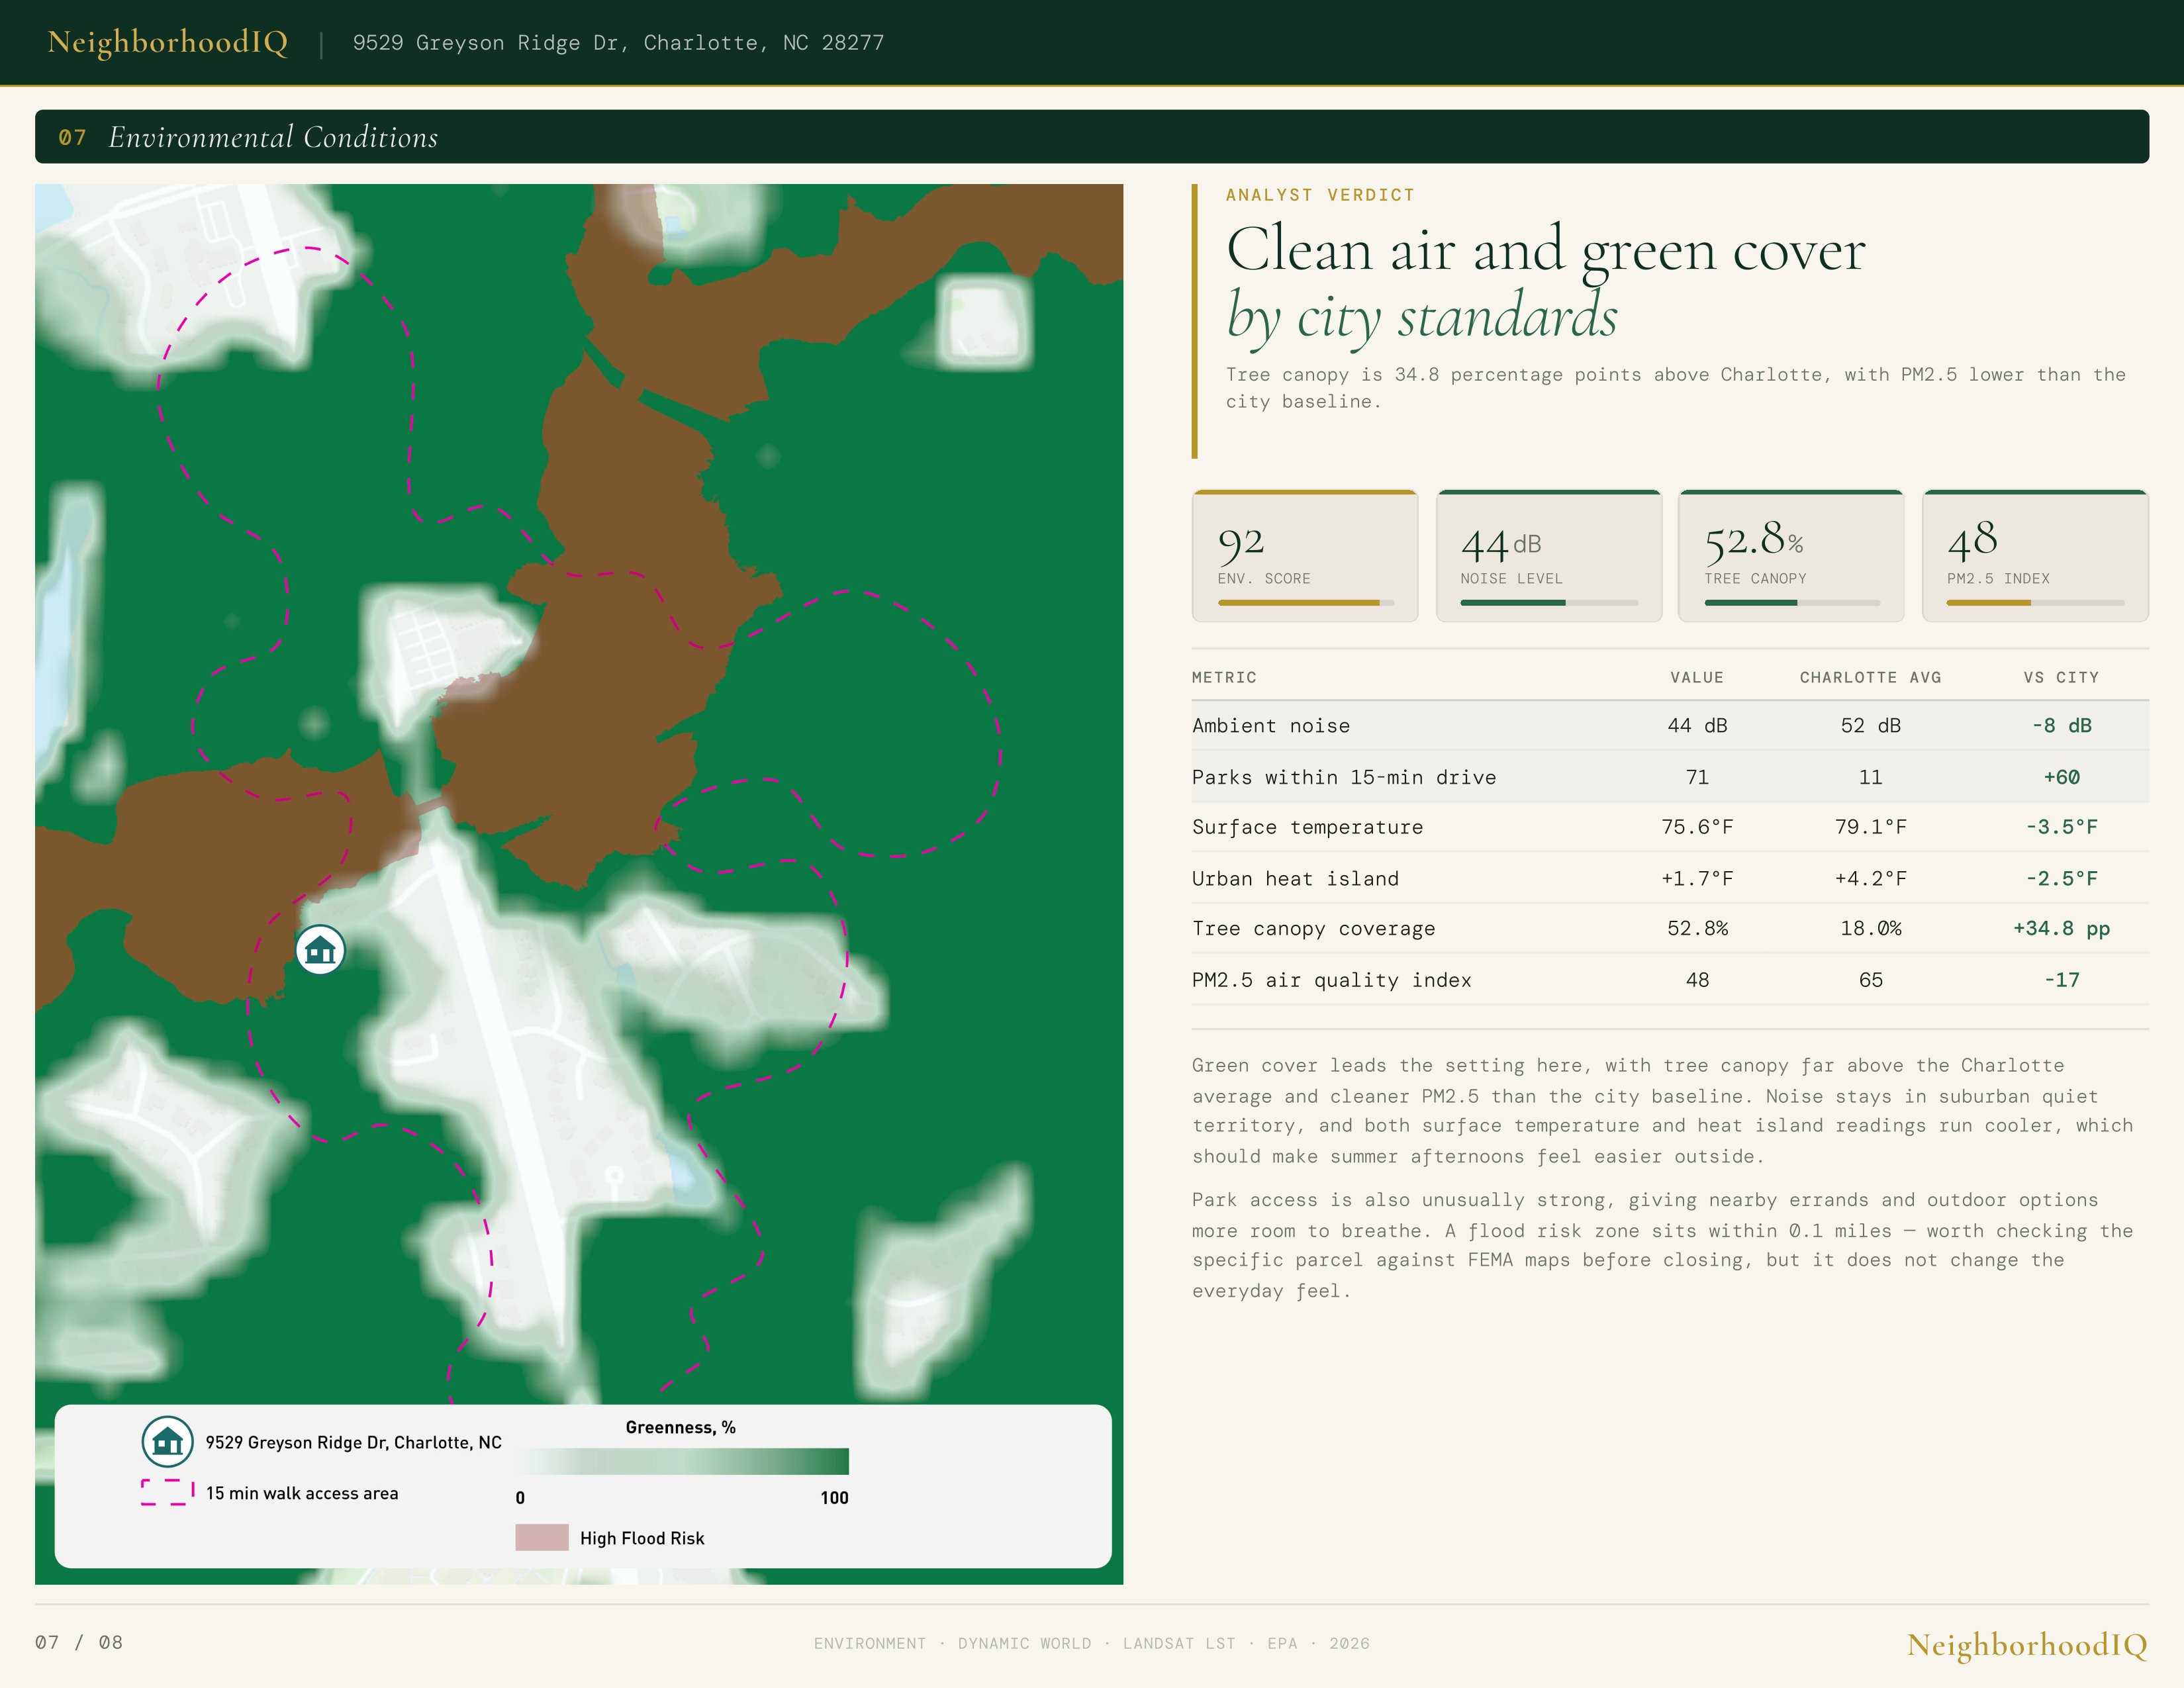
Task: Click the house icon in the map legend
Action: [x=167, y=1441]
